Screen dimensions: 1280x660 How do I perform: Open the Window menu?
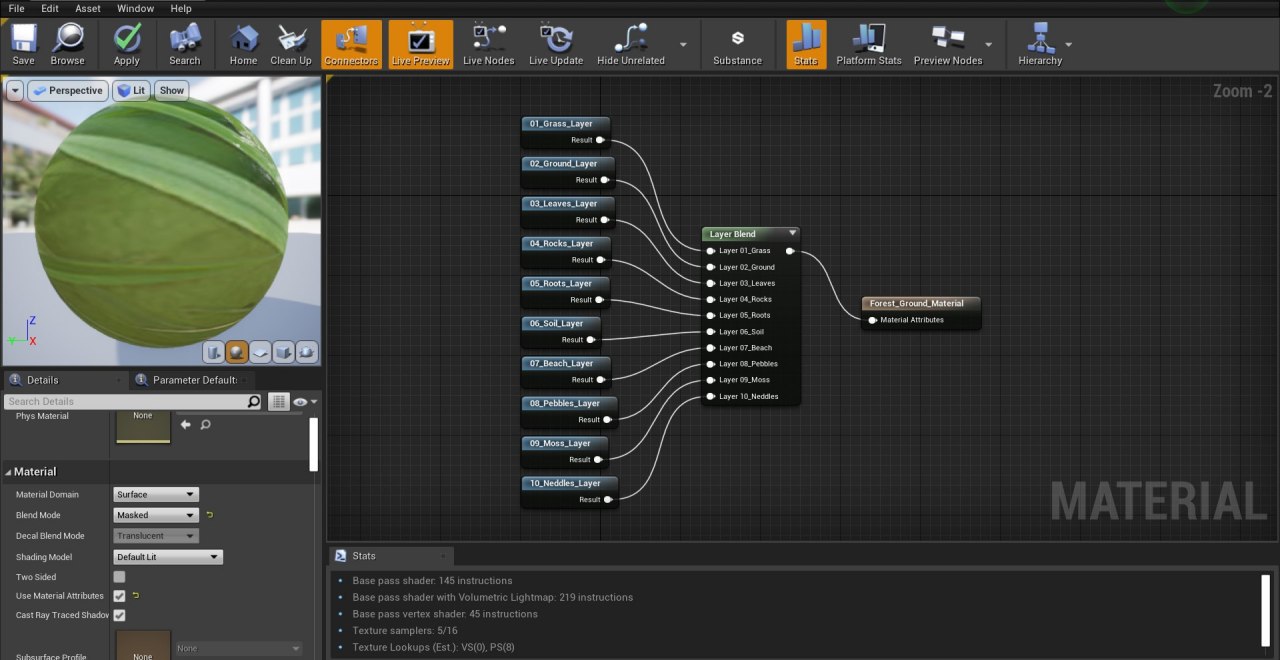click(135, 8)
